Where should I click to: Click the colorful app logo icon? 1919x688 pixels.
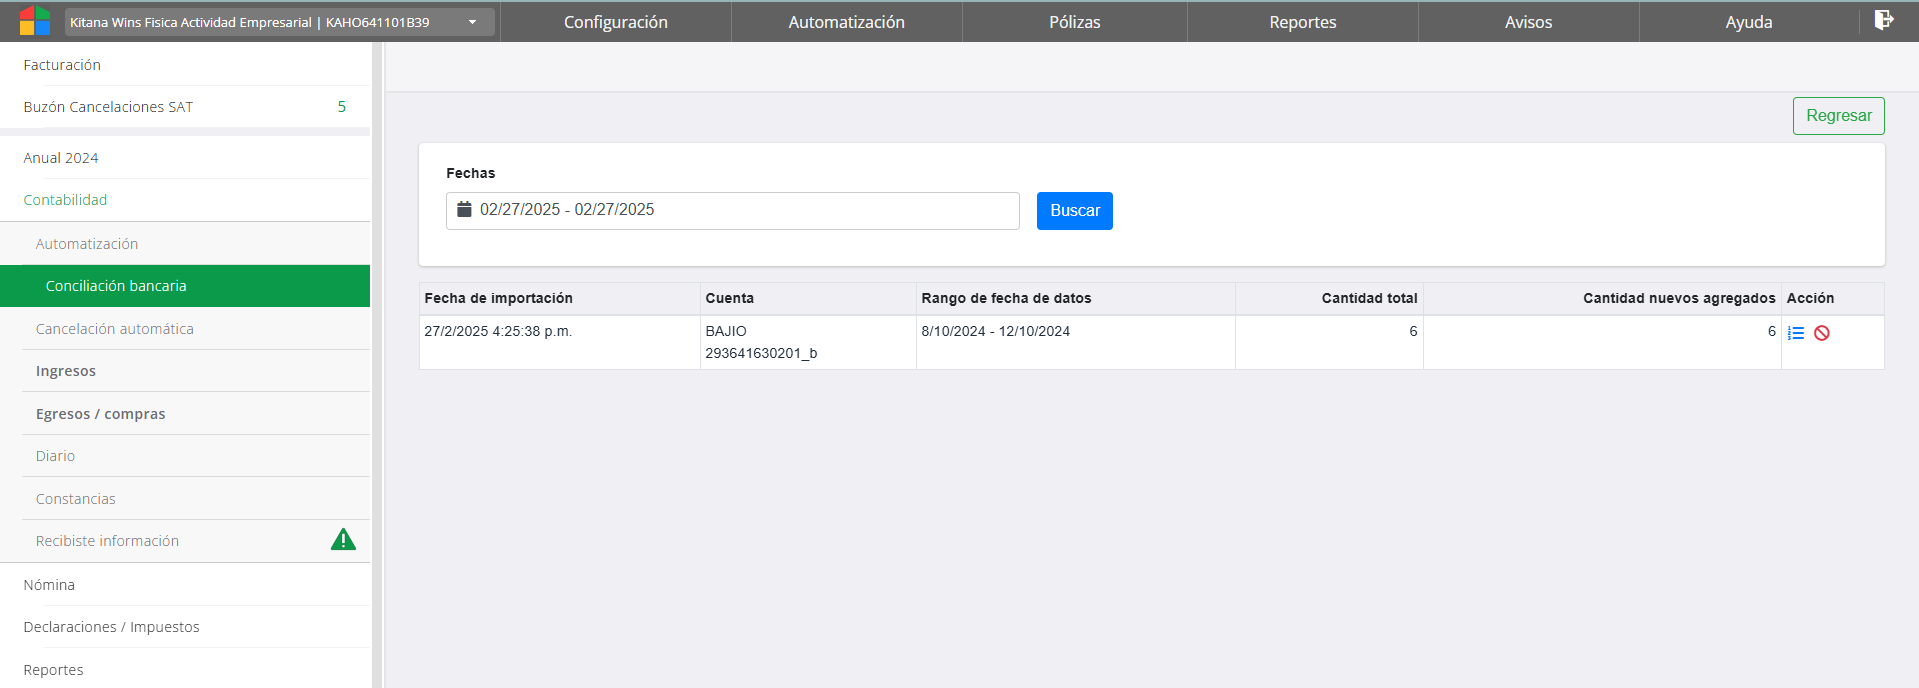click(34, 21)
